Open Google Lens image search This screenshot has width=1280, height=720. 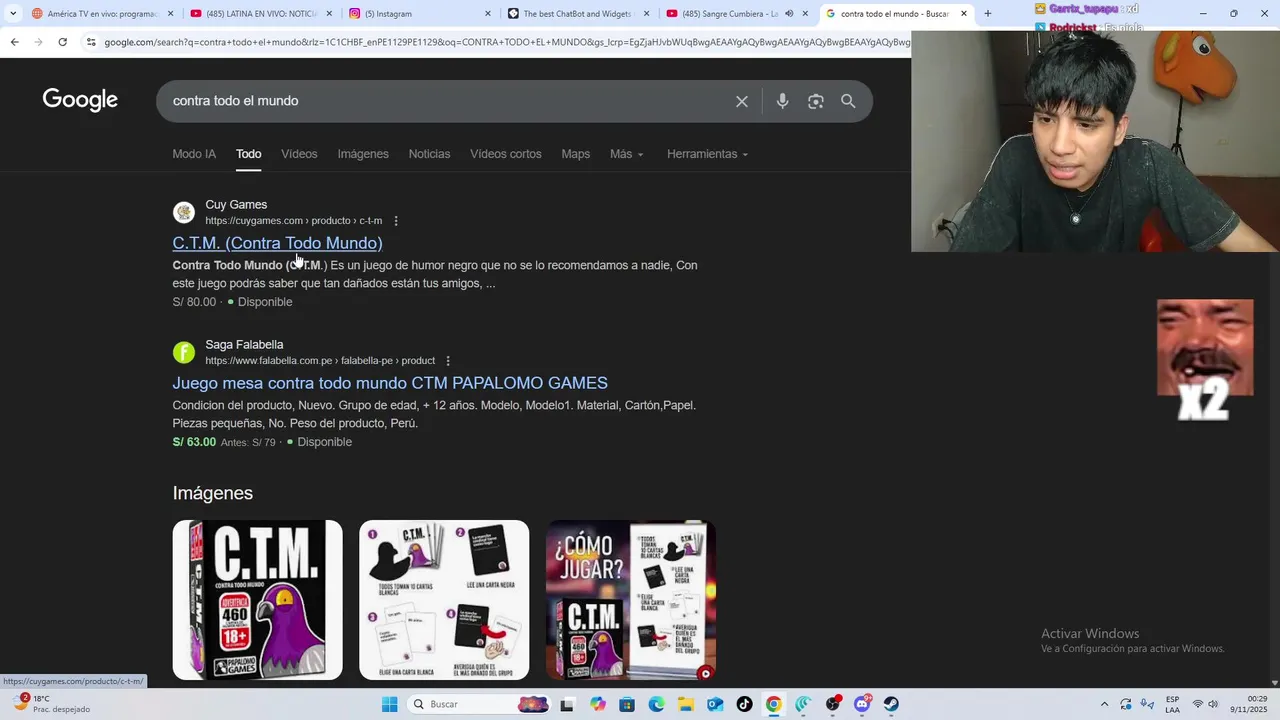click(x=816, y=101)
